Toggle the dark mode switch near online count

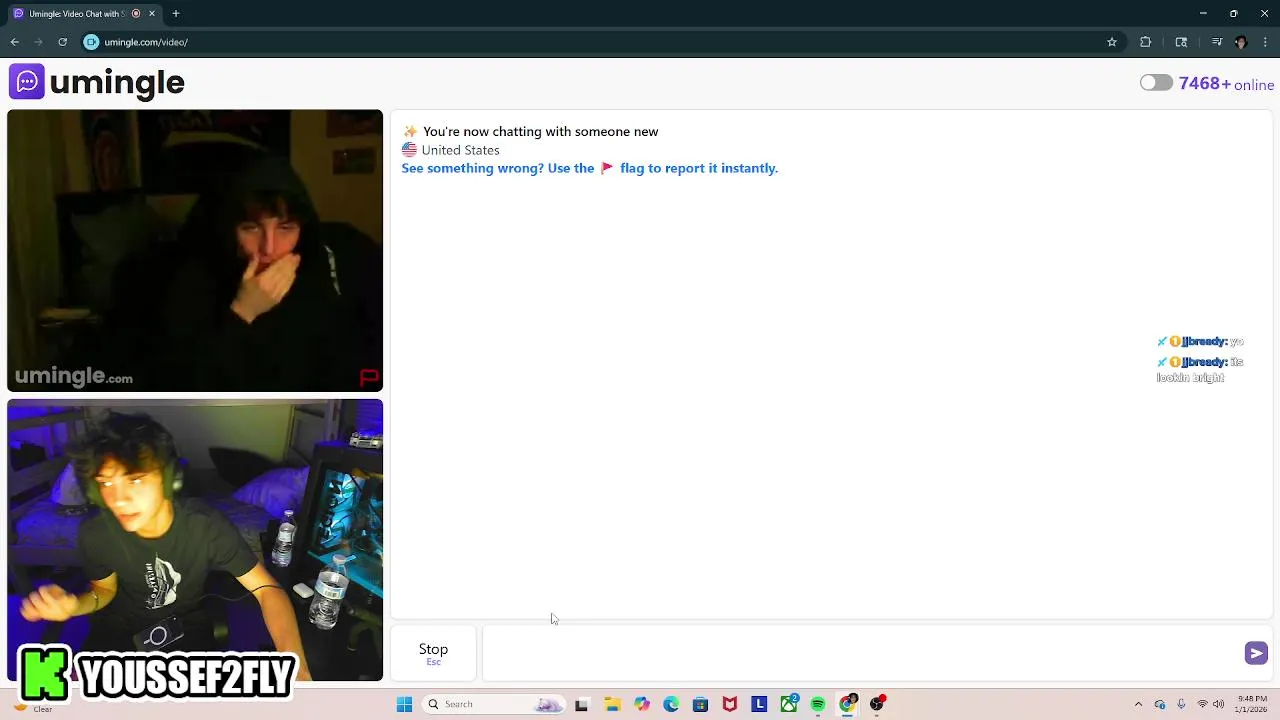1156,83
